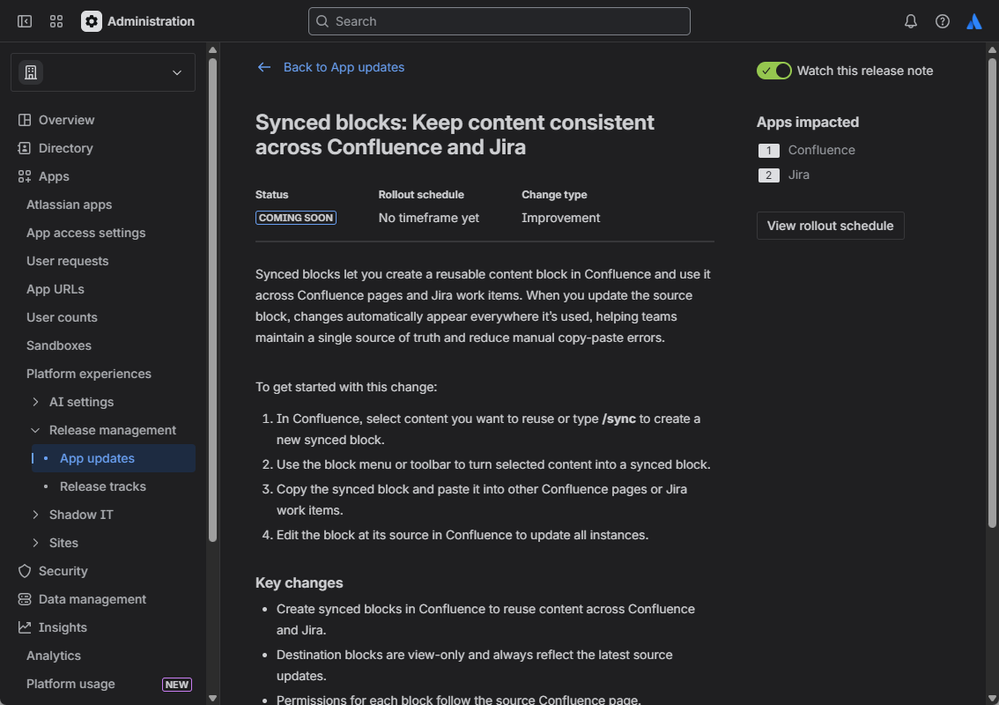Click the View rollout schedule button
This screenshot has height=705, width=999.
point(830,226)
